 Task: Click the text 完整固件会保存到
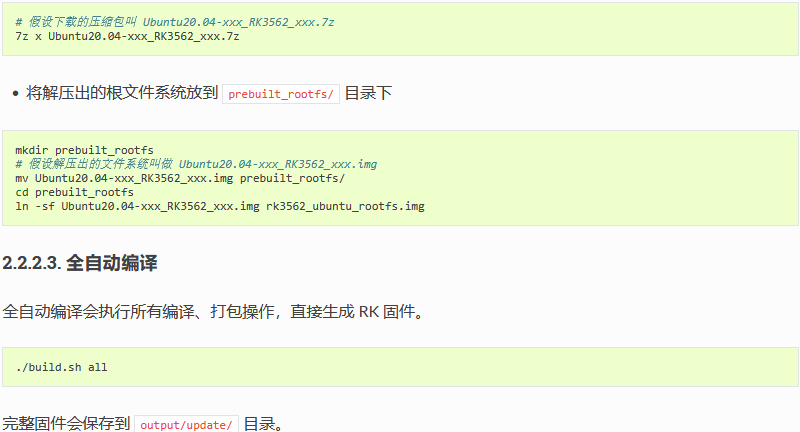pos(66,424)
